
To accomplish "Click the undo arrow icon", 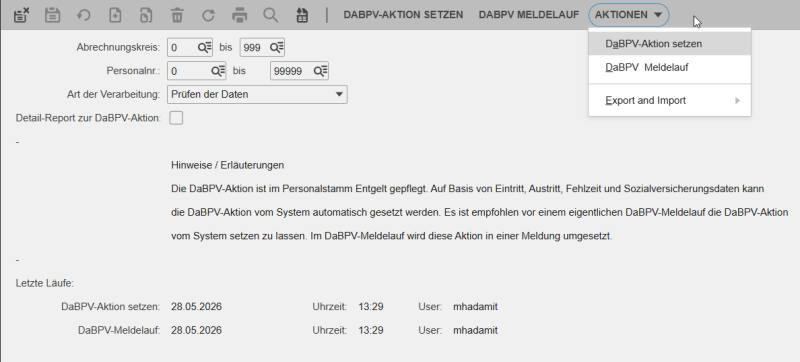I will point(83,15).
